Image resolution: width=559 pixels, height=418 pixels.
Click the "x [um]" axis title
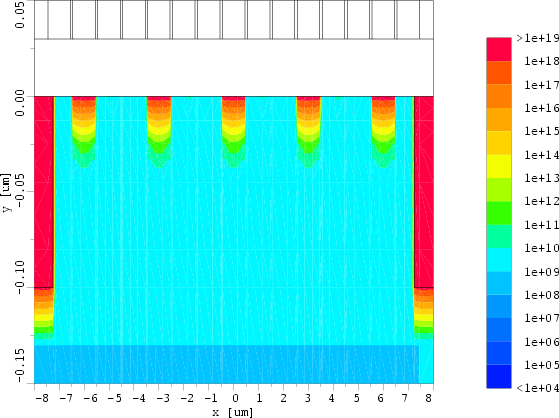[232, 412]
